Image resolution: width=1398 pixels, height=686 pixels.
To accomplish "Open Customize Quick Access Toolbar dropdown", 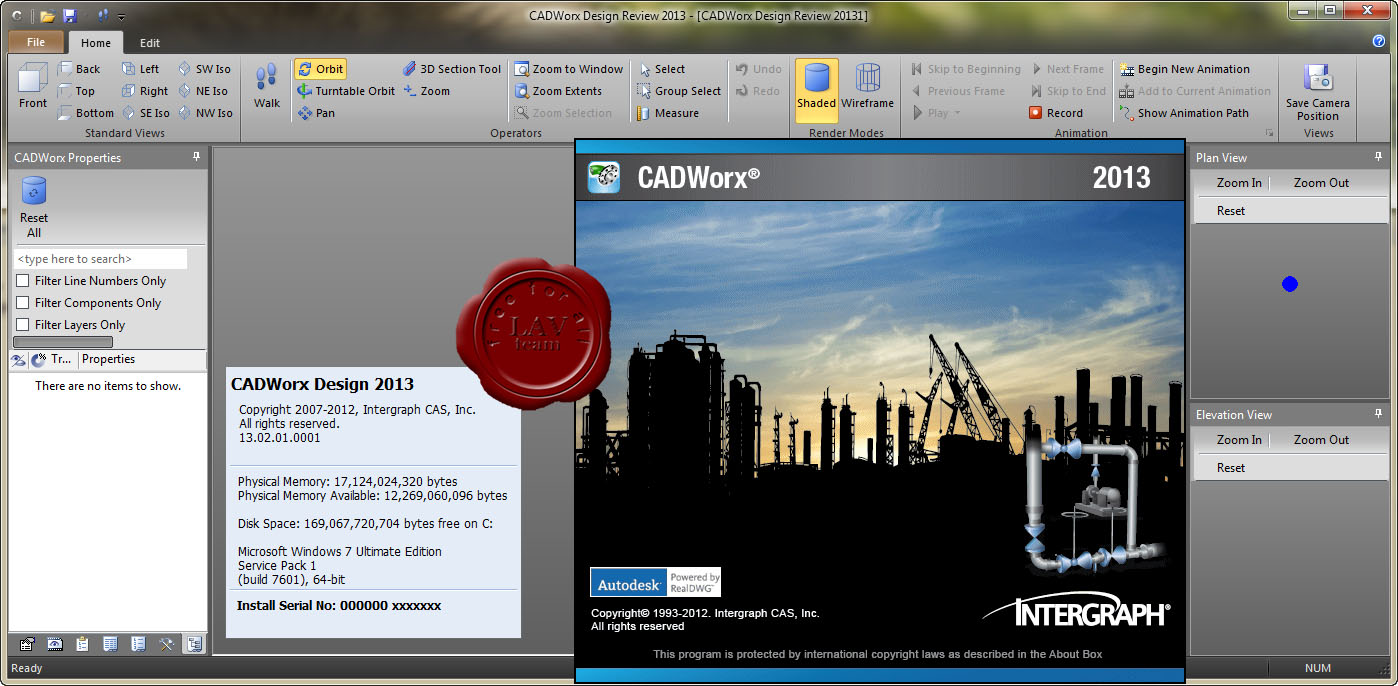I will (x=121, y=17).
